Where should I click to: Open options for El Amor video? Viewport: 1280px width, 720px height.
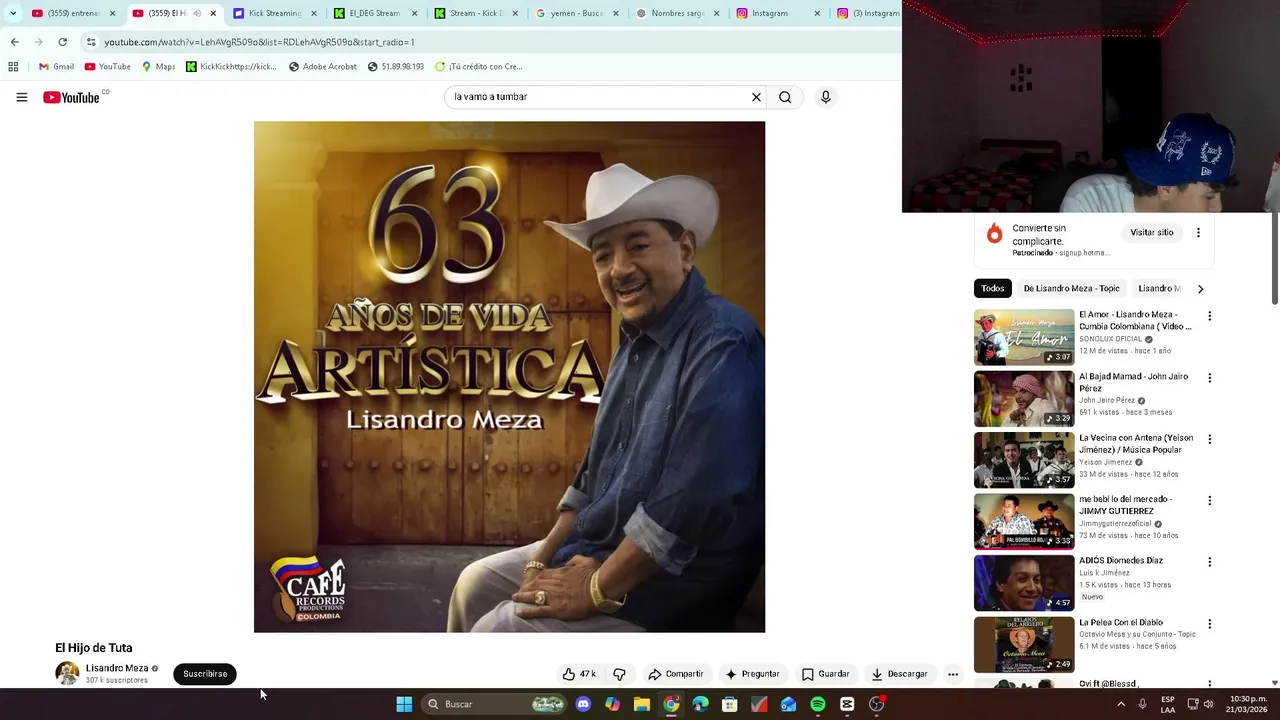pos(1209,316)
